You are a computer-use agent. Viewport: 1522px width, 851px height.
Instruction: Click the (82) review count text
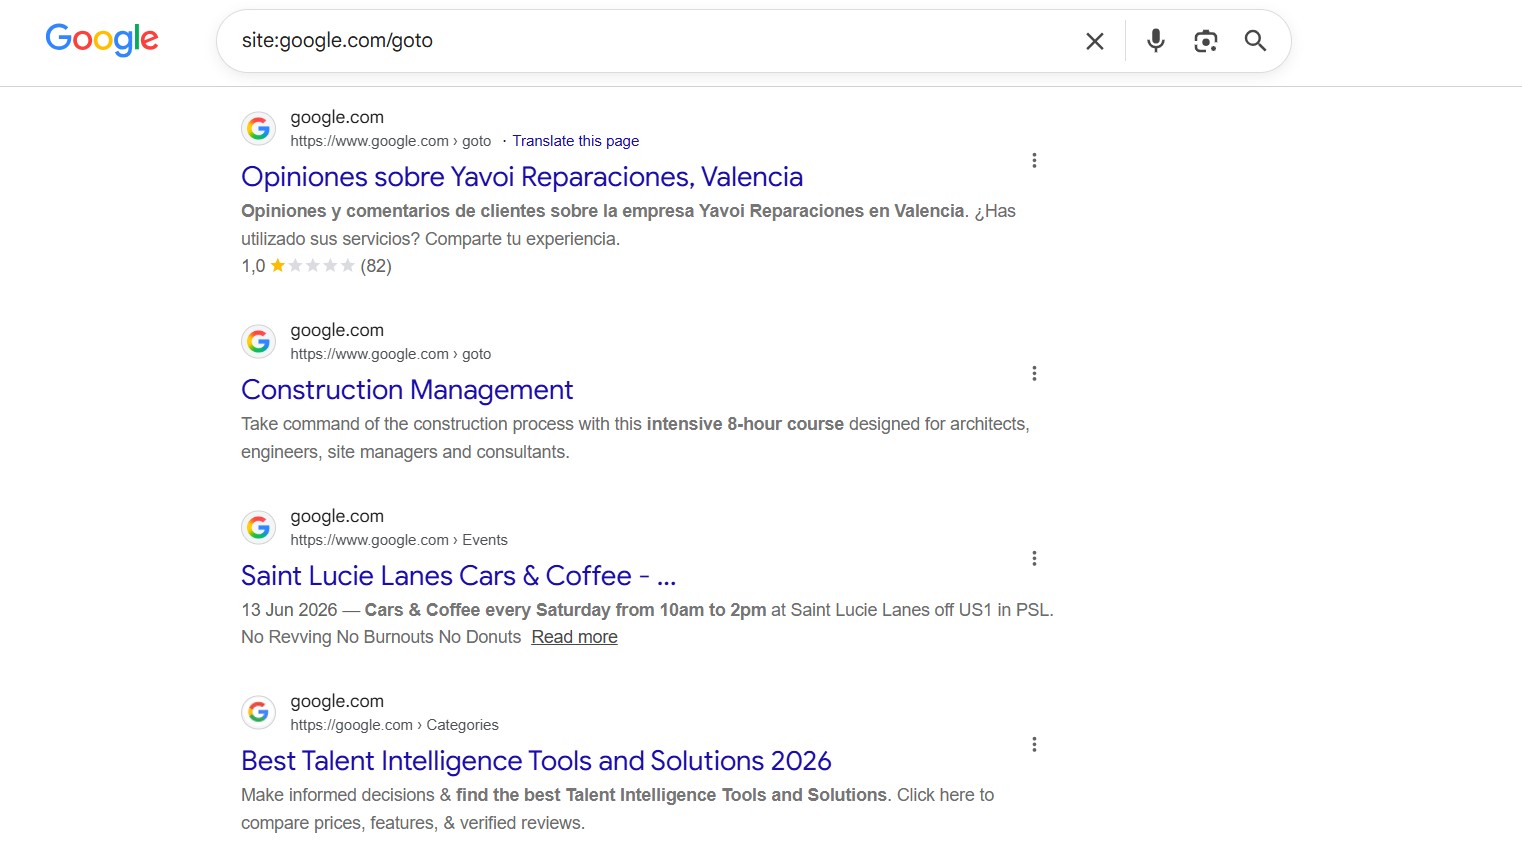(x=376, y=266)
